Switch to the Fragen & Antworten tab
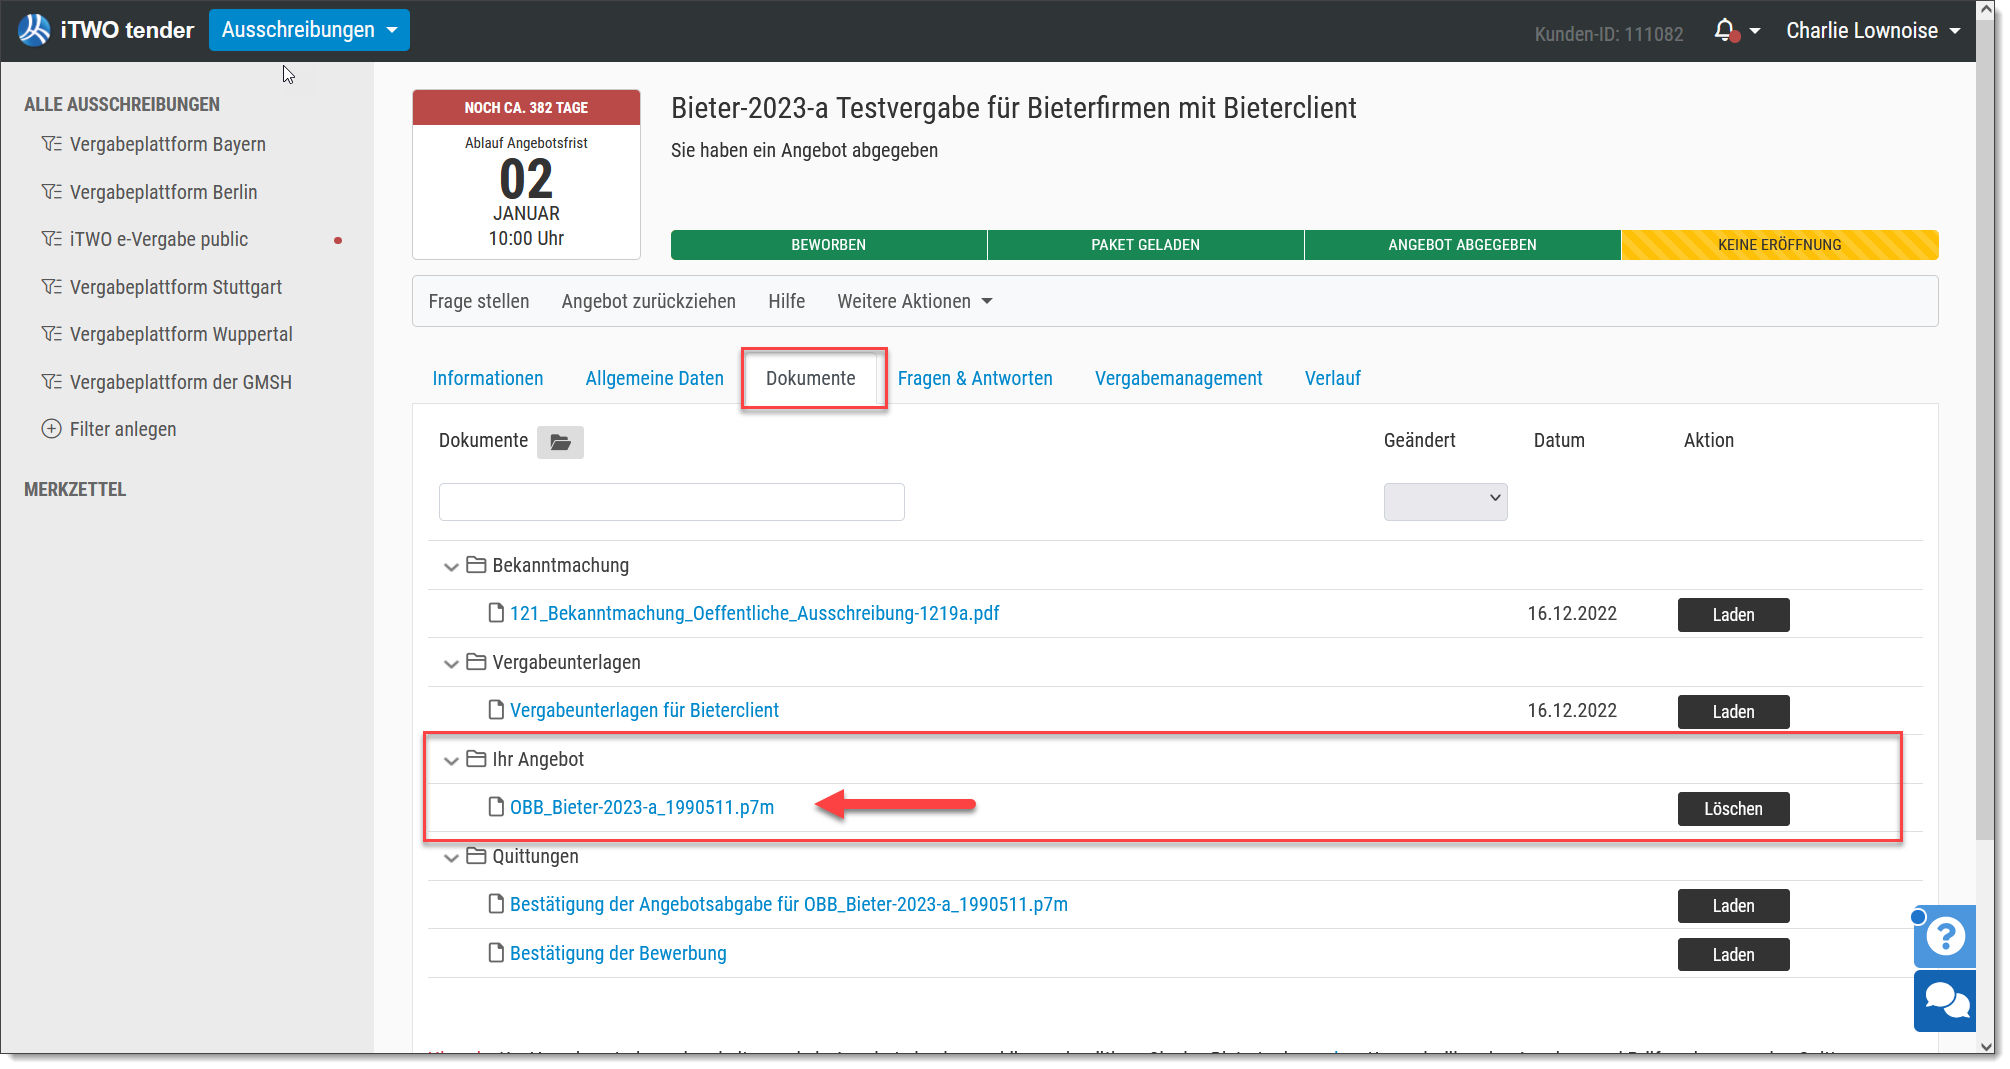 coord(975,378)
